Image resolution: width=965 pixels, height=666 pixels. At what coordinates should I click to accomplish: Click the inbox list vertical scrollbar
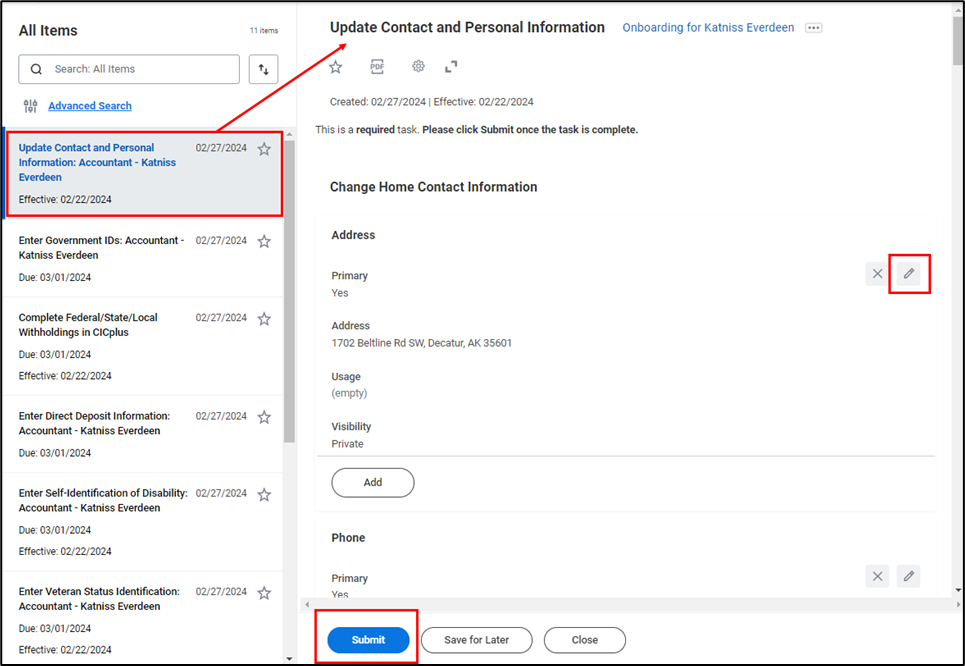(290, 300)
